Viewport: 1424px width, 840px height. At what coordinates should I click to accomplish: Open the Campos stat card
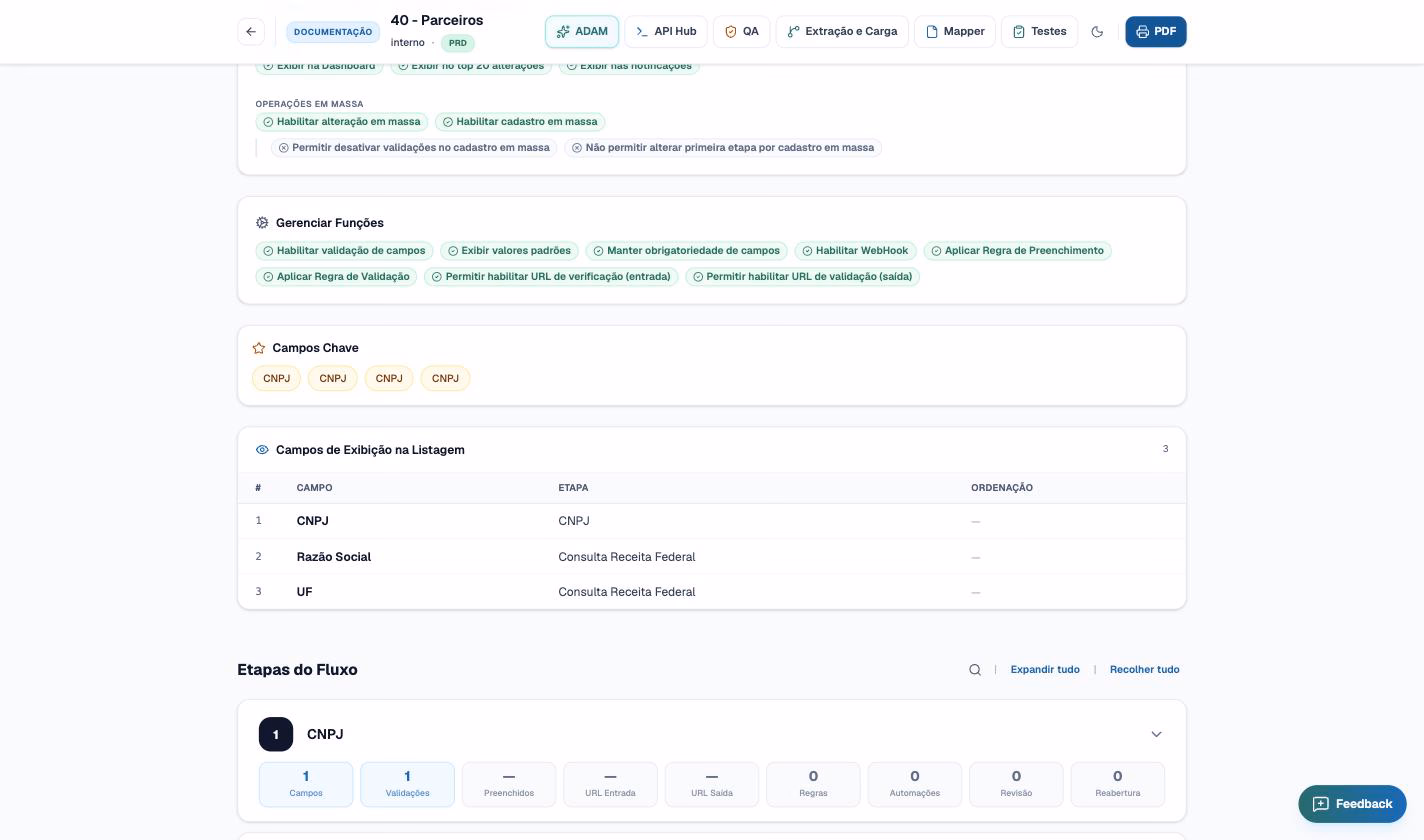pos(306,785)
